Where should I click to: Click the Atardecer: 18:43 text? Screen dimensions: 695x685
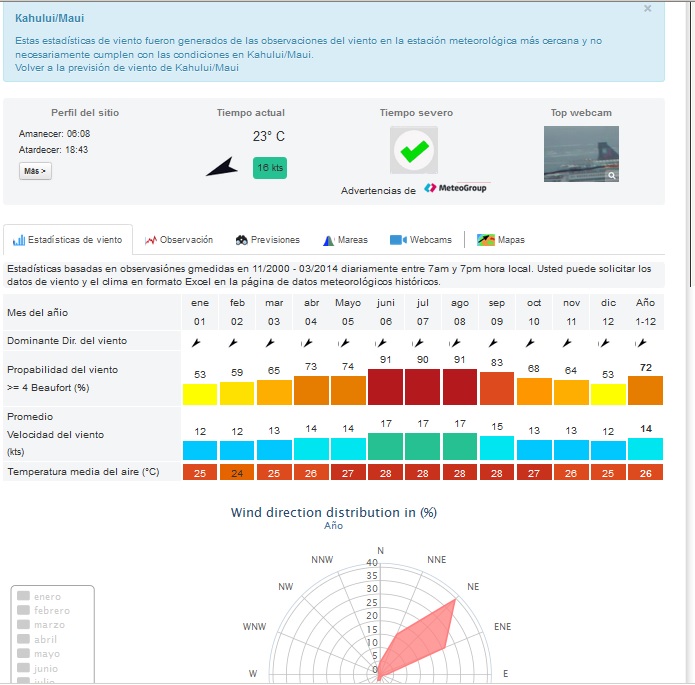pyautogui.click(x=53, y=150)
